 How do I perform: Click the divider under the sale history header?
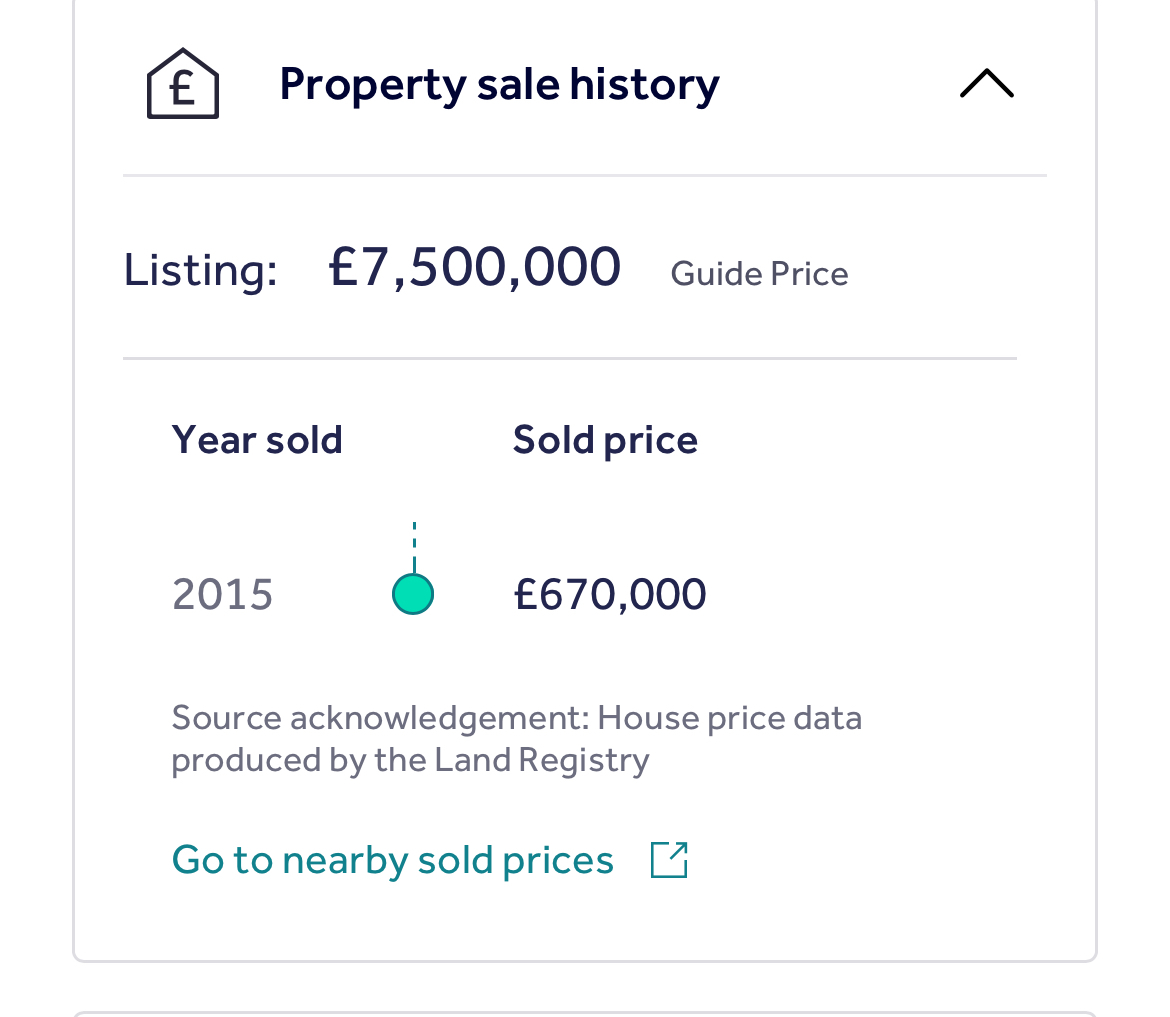click(x=584, y=175)
